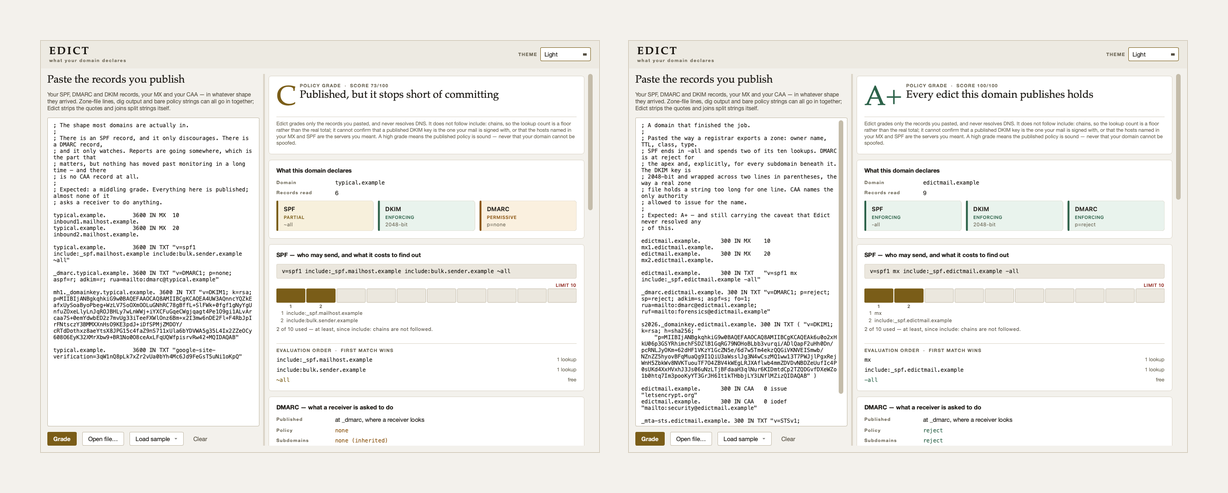1228x493 pixels.
Task: Select DKIM Enforcing card in edictmail.example window
Action: [1015, 215]
